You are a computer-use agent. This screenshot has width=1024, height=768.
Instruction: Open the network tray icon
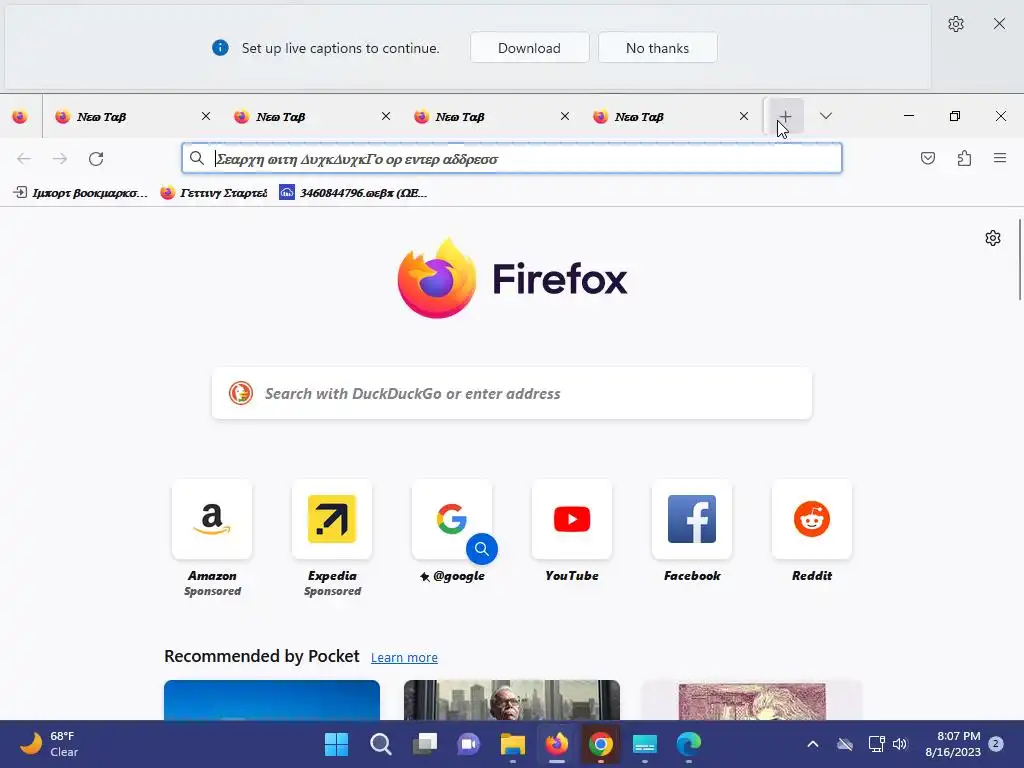point(876,744)
